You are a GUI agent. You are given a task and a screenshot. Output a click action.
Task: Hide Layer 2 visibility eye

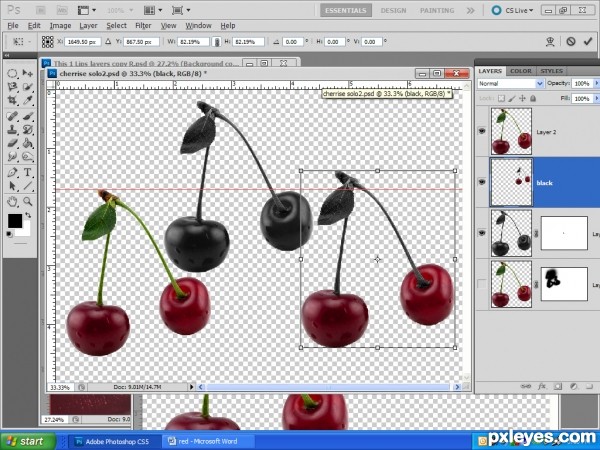[482, 131]
